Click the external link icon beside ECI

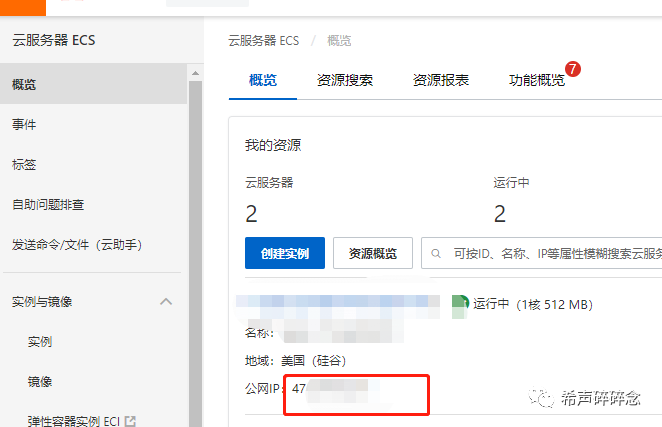[x=130, y=421]
